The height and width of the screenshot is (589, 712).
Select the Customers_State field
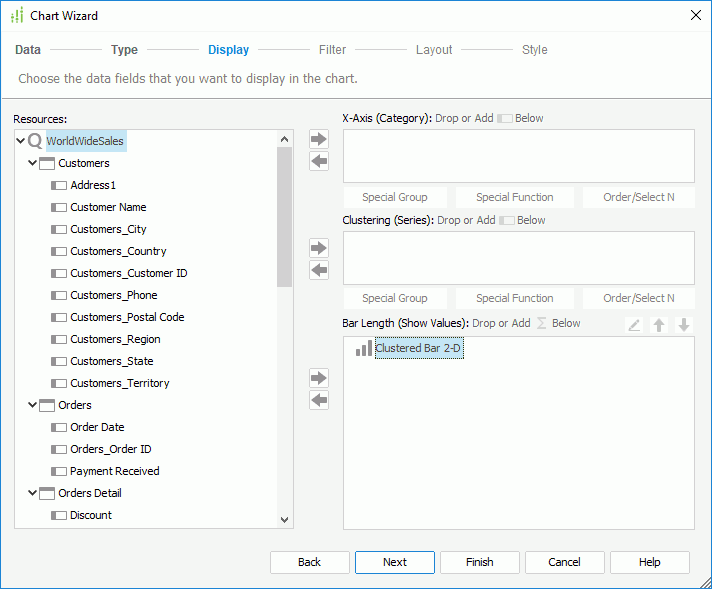112,361
